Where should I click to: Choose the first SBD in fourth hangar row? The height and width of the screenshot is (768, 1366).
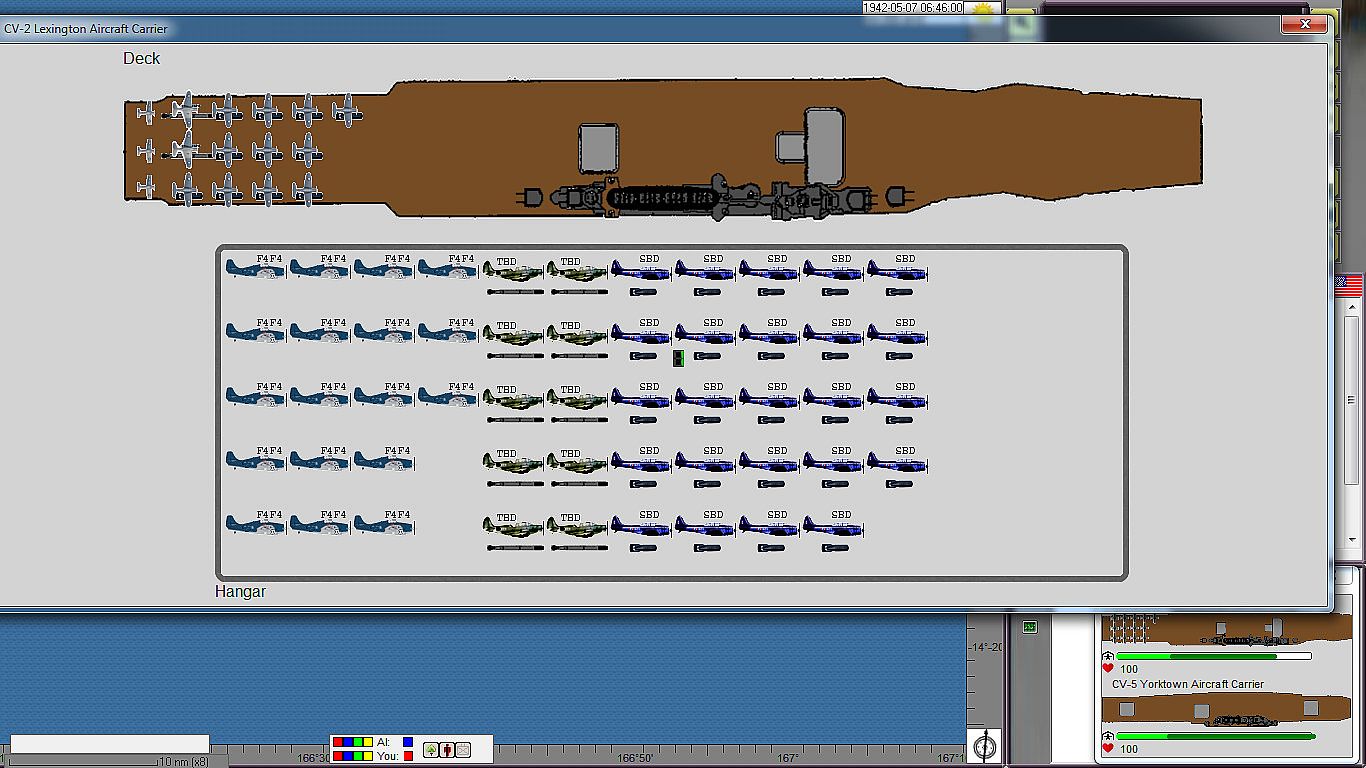tap(641, 460)
